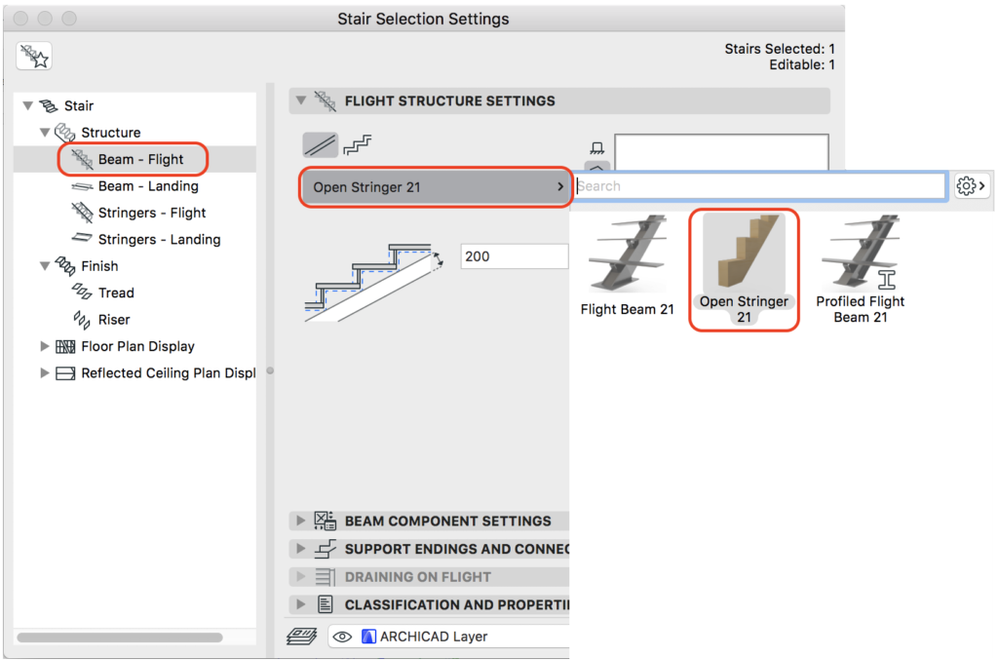Choose the Flight Beam 21 thumbnail
Screen dimensions: 998x662
pos(627,266)
